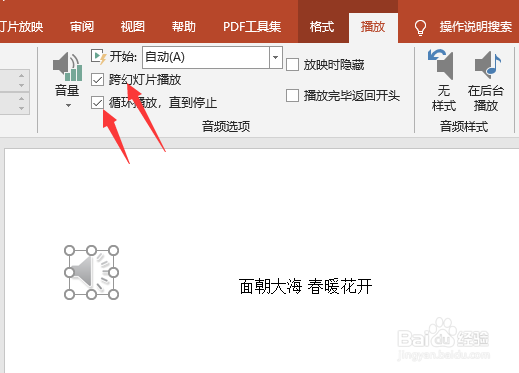Click the 开始 play trigger icon
Screen dimensions: 519x373
pyautogui.click(x=98, y=56)
